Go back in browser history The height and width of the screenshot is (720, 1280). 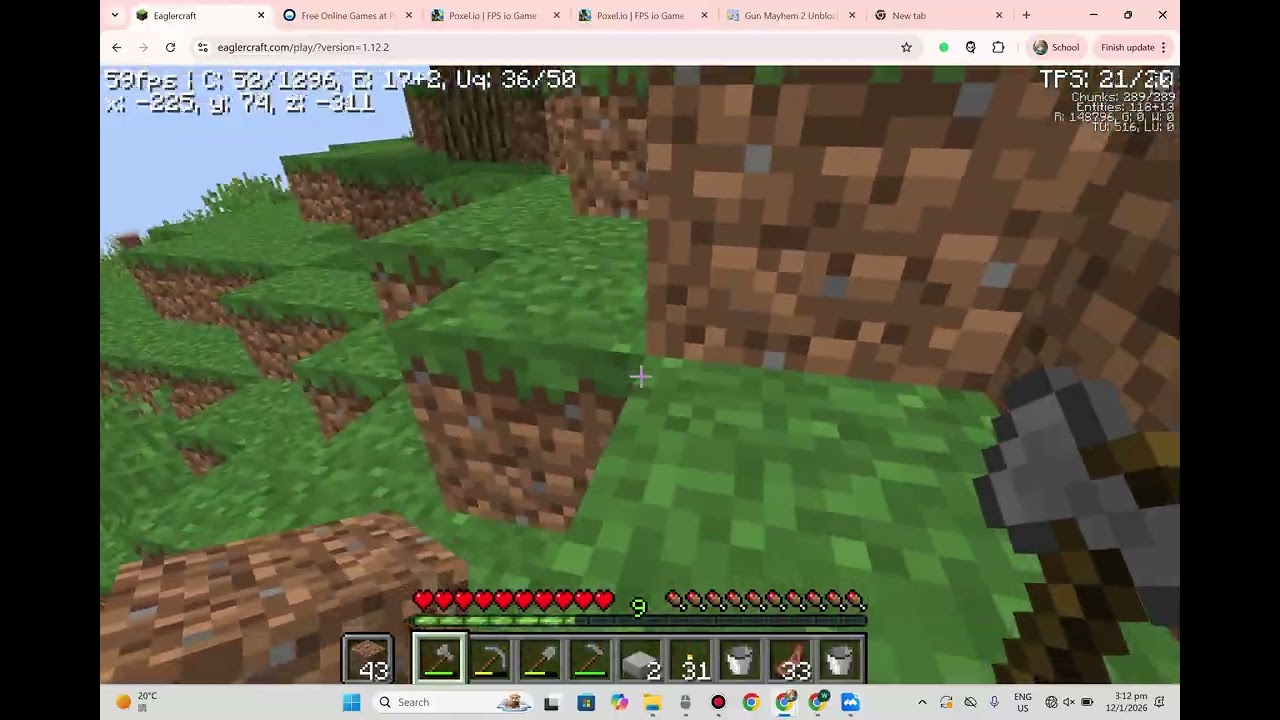116,47
